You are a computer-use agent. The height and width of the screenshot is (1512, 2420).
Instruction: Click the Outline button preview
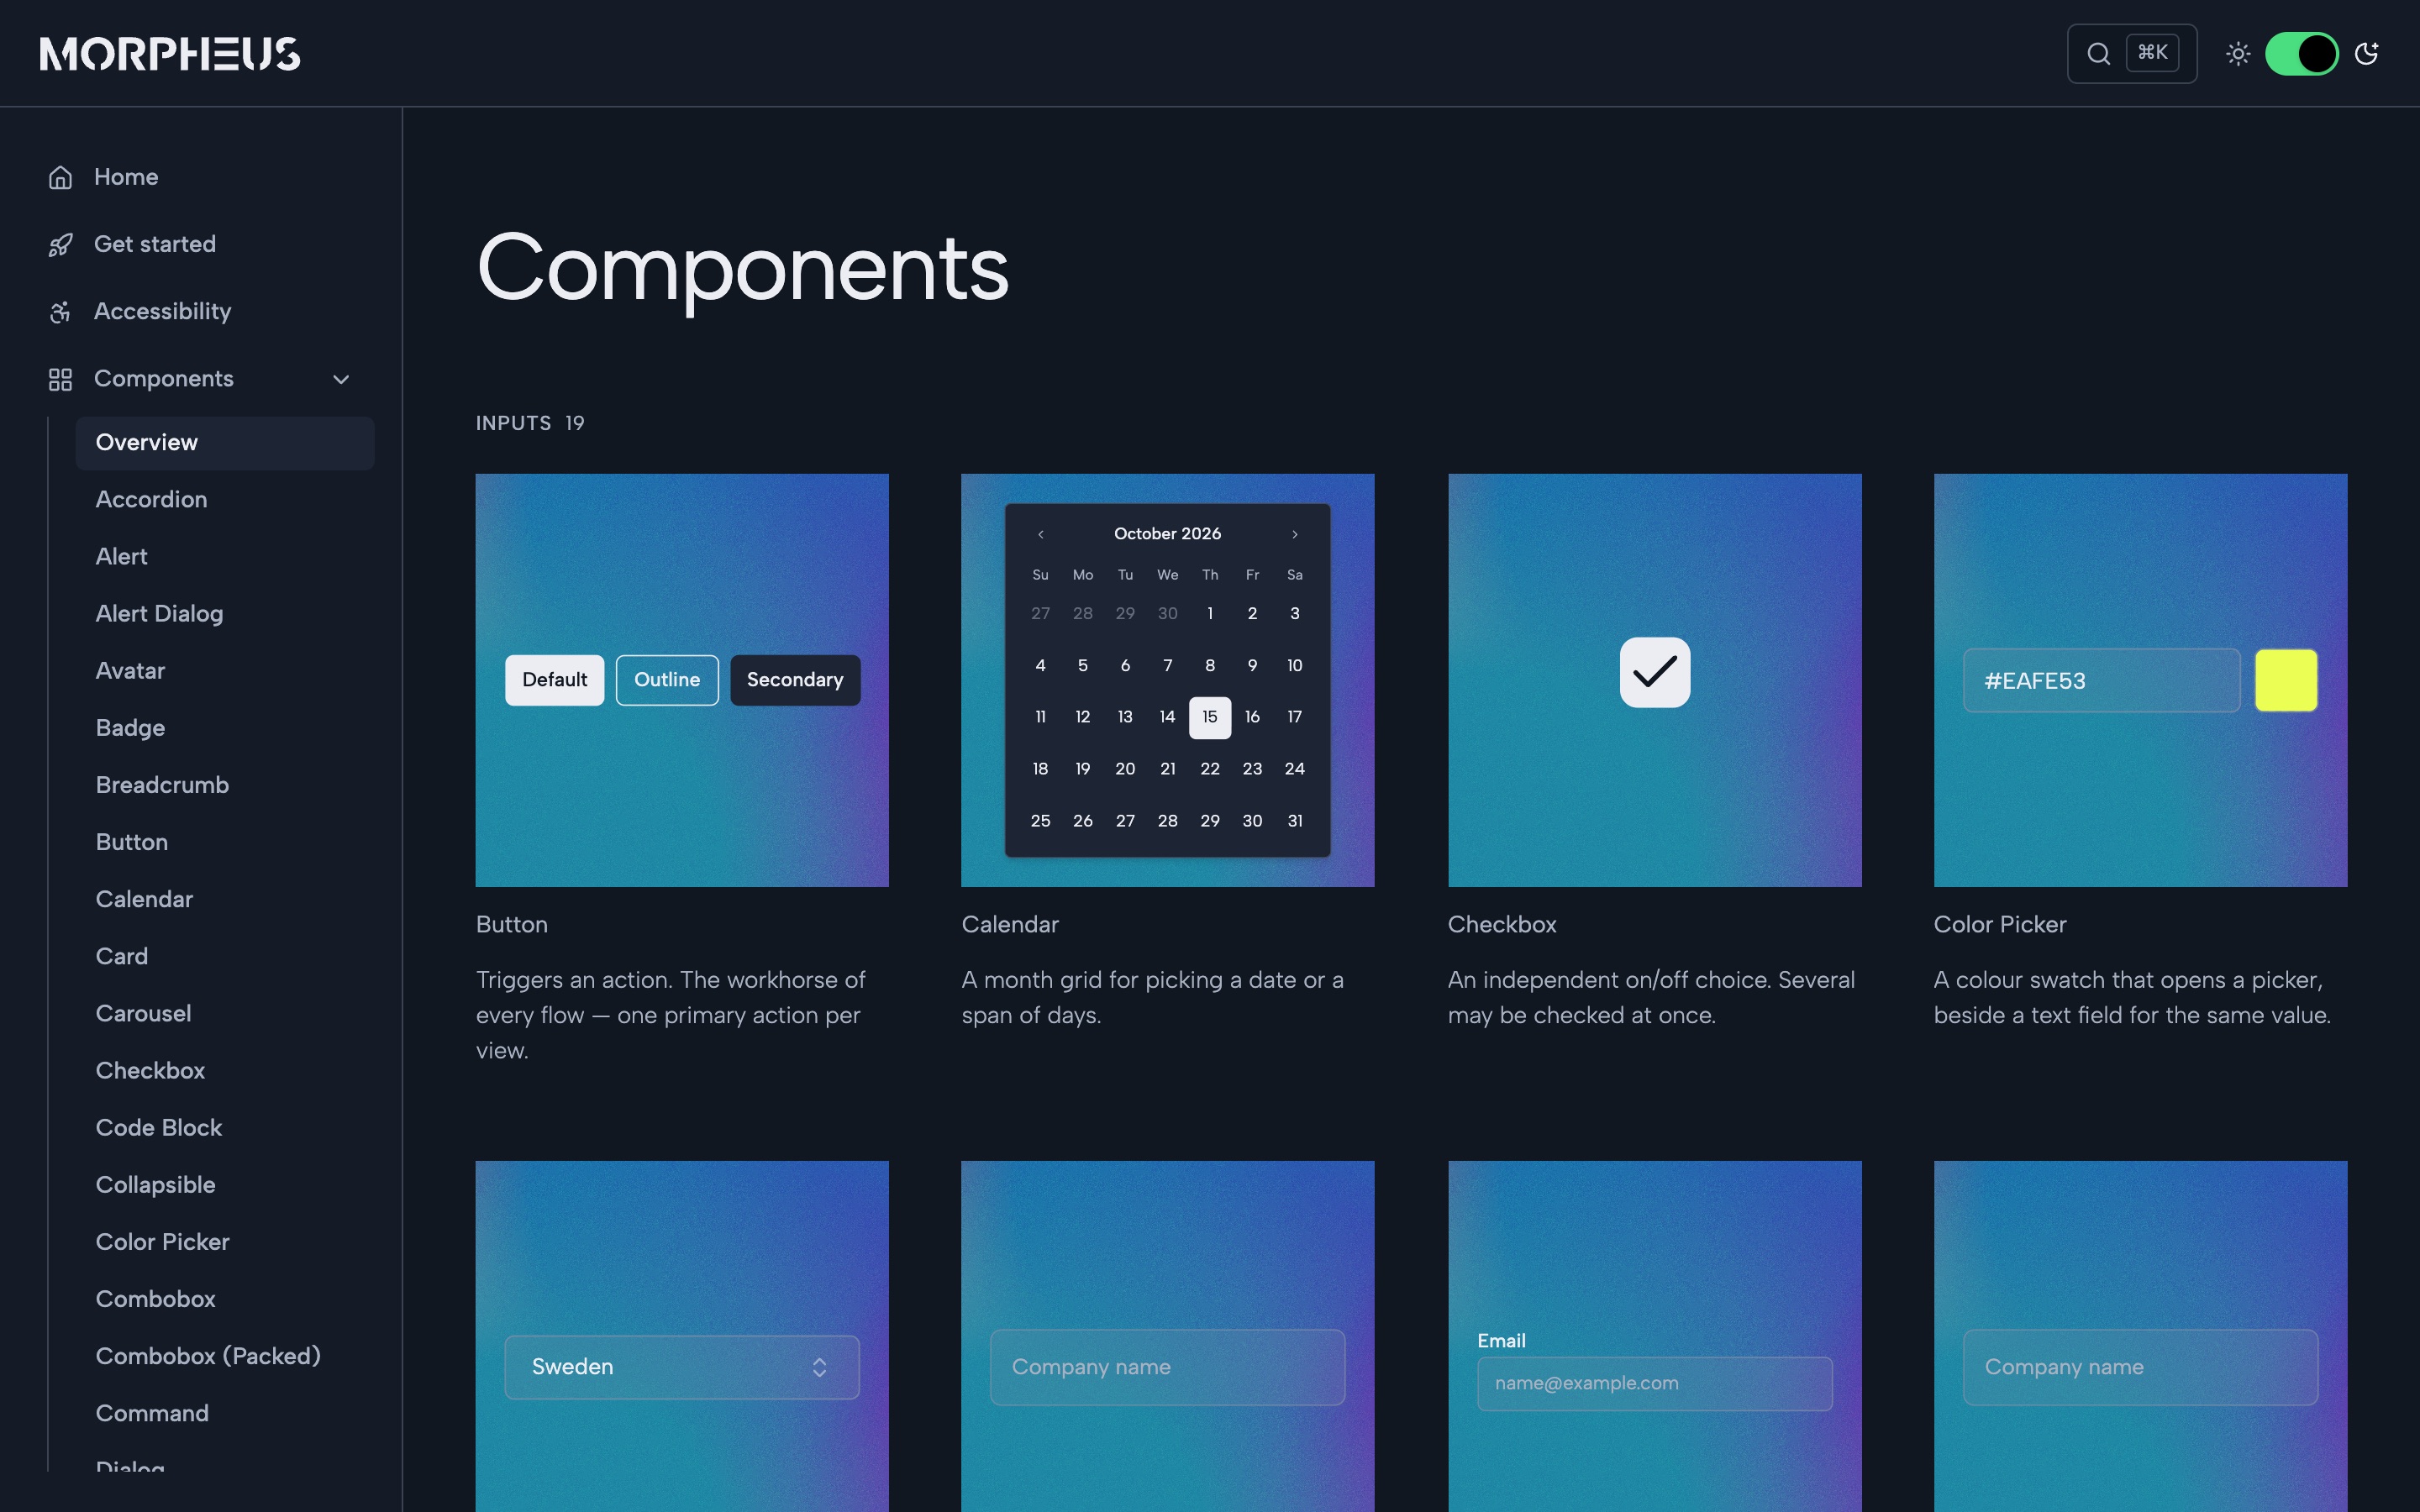click(x=667, y=680)
